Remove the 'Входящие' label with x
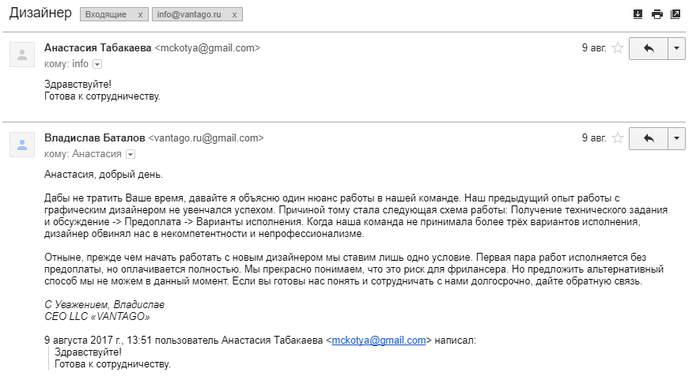 140,15
